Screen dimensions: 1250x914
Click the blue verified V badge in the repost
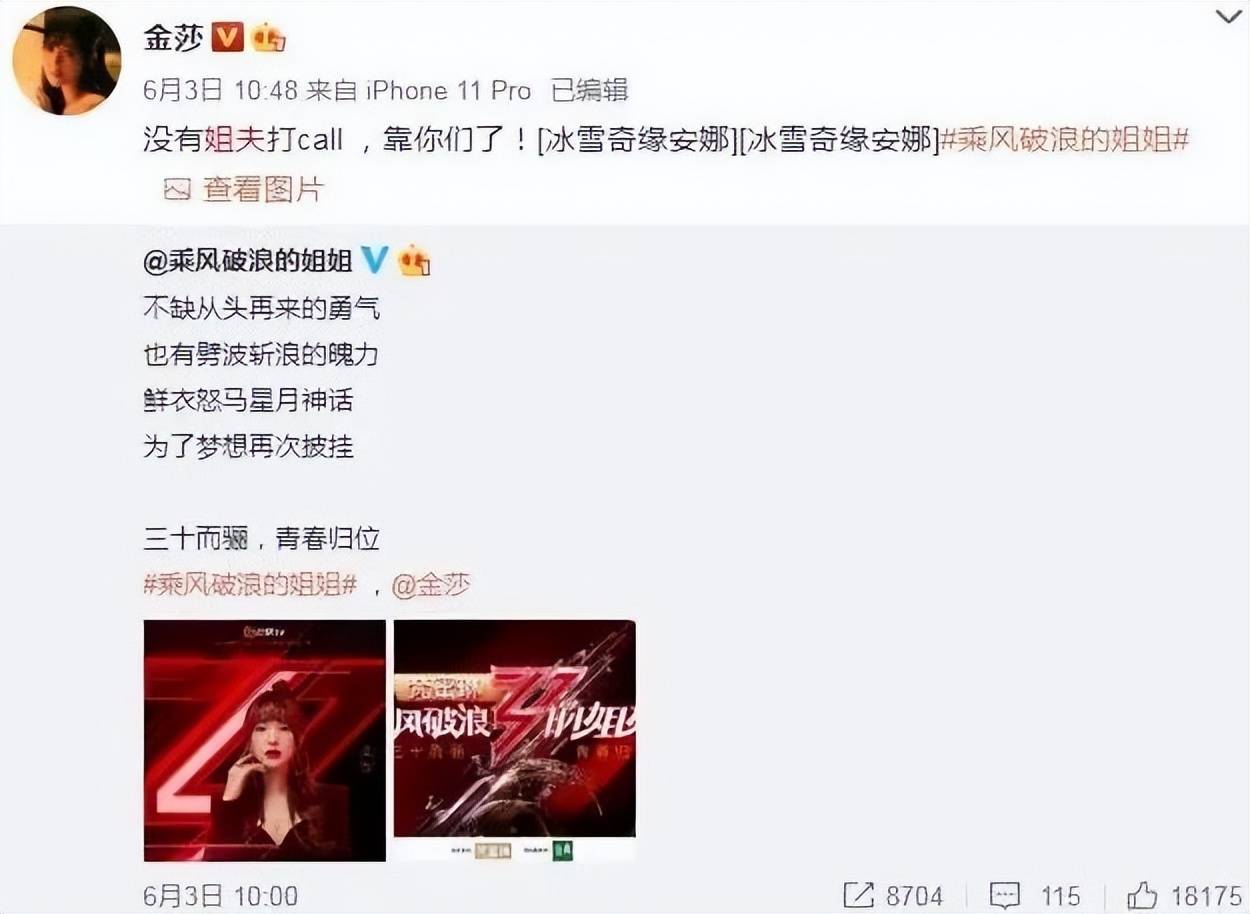pos(374,261)
